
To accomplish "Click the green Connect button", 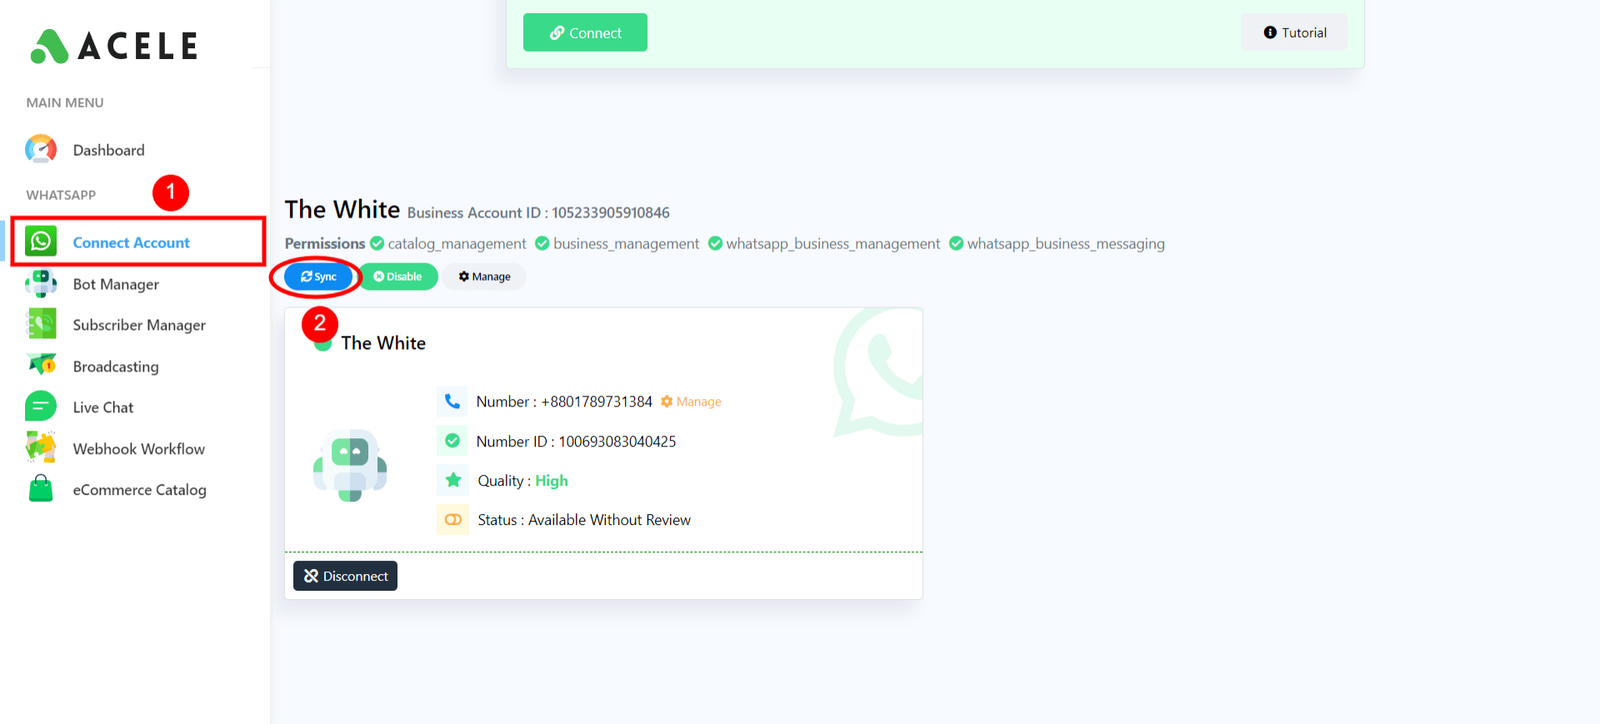I will click(x=585, y=32).
